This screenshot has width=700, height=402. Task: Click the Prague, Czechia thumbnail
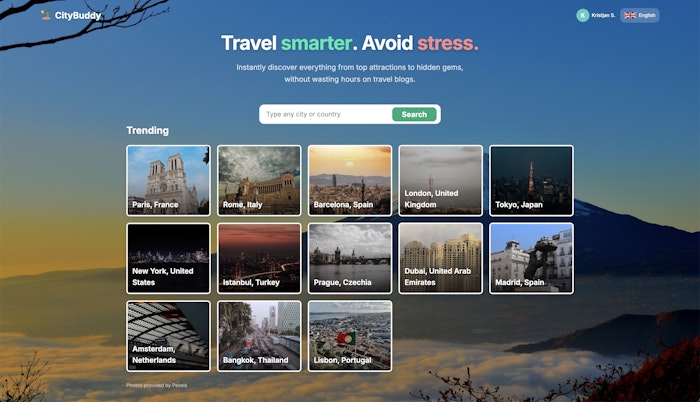click(350, 258)
